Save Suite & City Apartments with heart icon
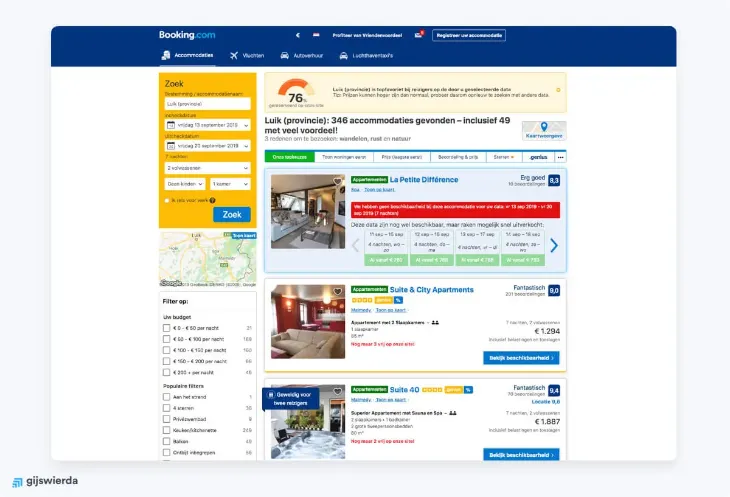The width and height of the screenshot is (730, 497). [338, 292]
